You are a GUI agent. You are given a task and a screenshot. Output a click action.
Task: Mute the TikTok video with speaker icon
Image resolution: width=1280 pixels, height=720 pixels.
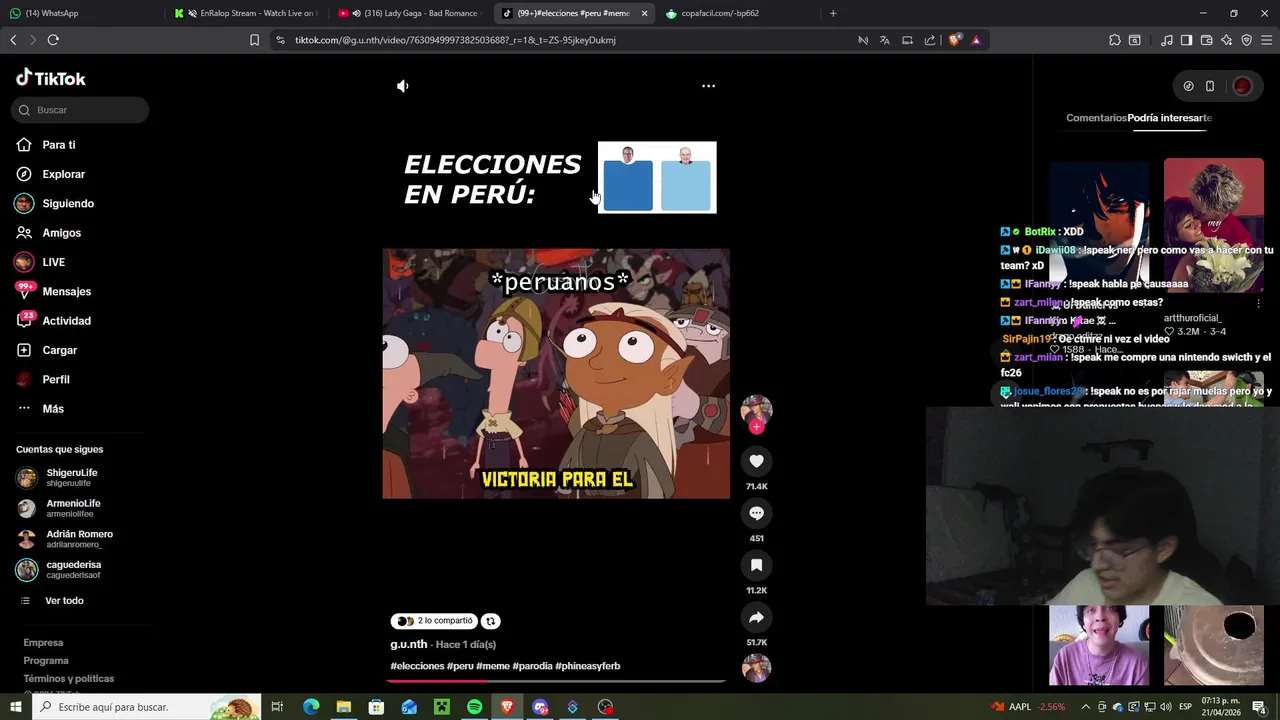click(x=403, y=86)
